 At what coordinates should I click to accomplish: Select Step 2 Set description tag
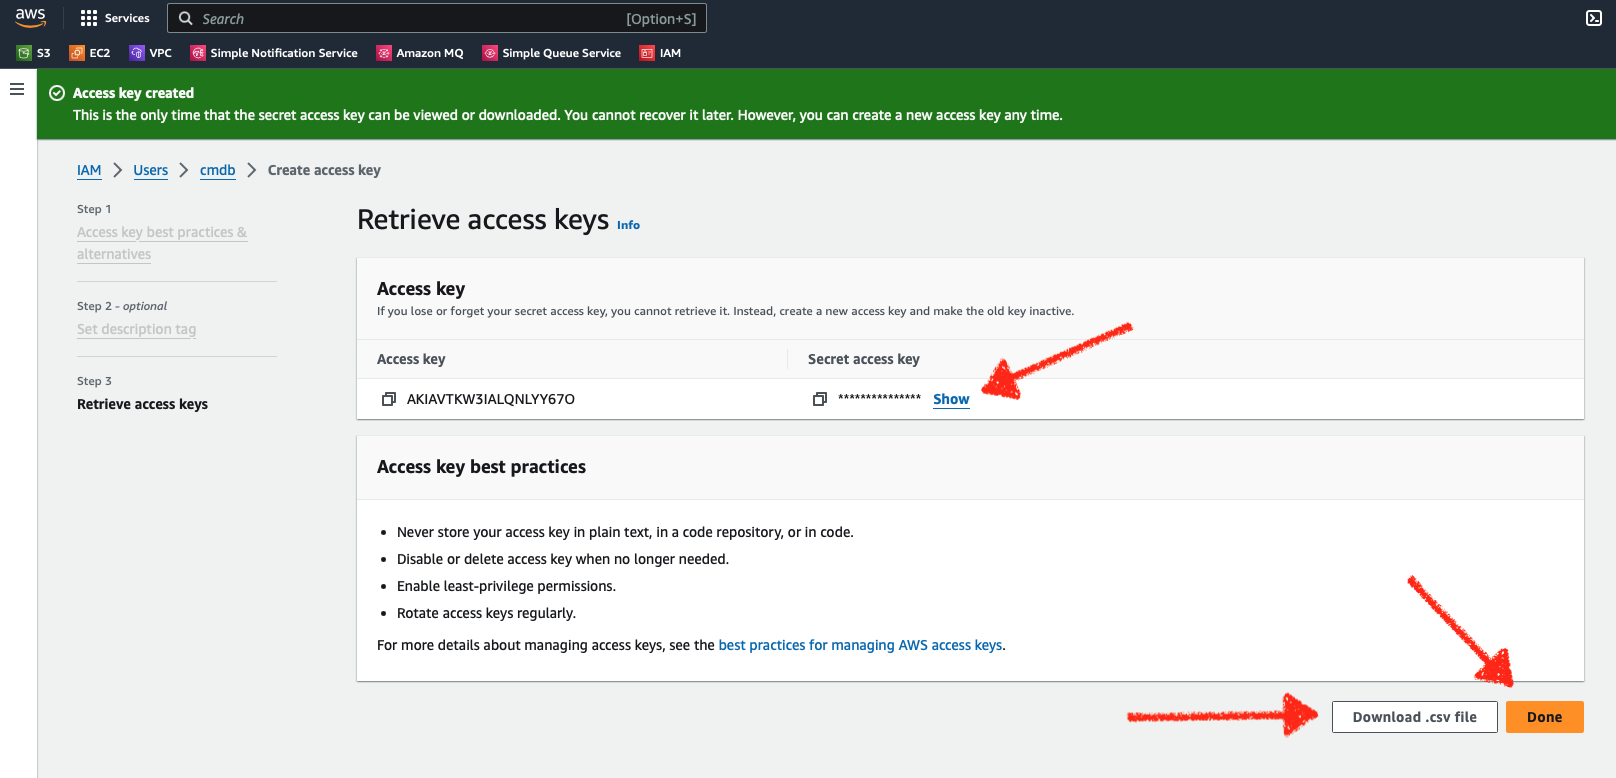pos(137,329)
